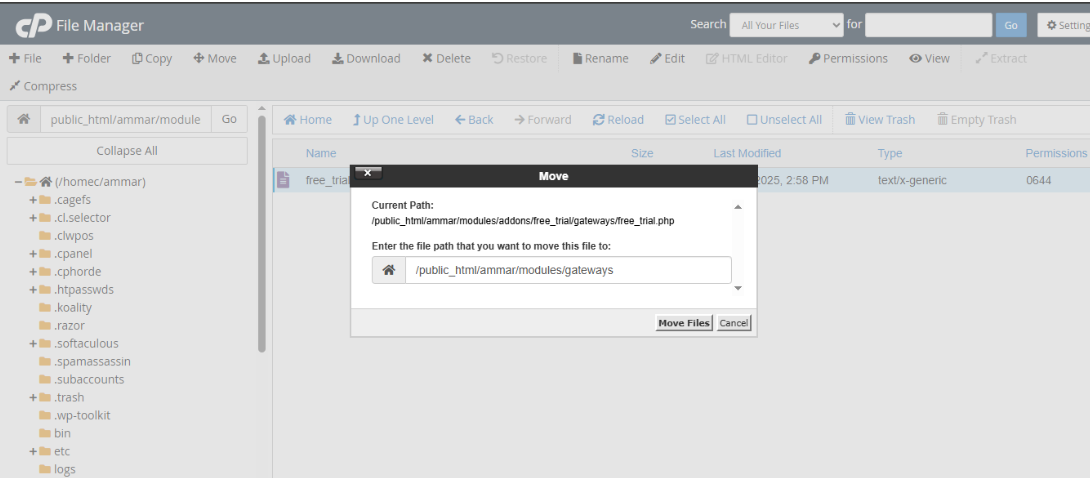The image size is (1092, 478).
Task: Click the home icon beside path field
Action: (x=23, y=119)
